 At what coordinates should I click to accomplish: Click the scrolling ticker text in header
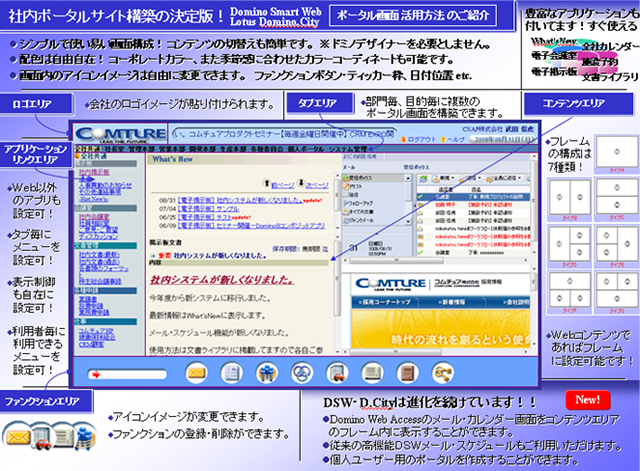[284, 133]
